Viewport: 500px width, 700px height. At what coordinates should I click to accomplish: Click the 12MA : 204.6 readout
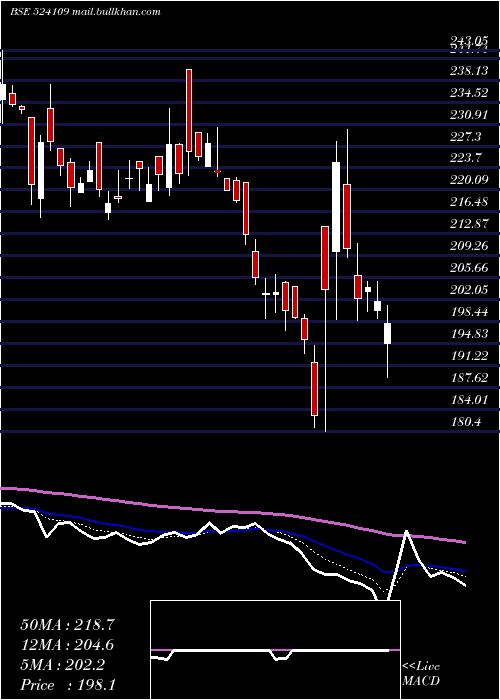coord(67,645)
